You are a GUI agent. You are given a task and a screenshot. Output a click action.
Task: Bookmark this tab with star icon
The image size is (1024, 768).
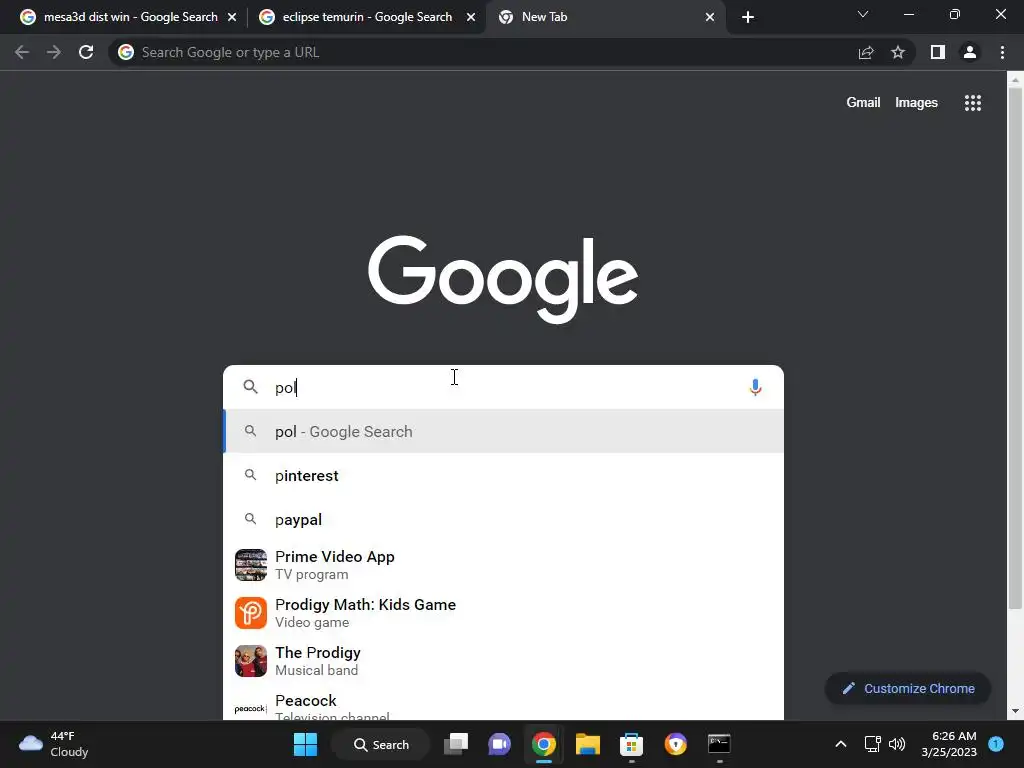pyautogui.click(x=898, y=52)
